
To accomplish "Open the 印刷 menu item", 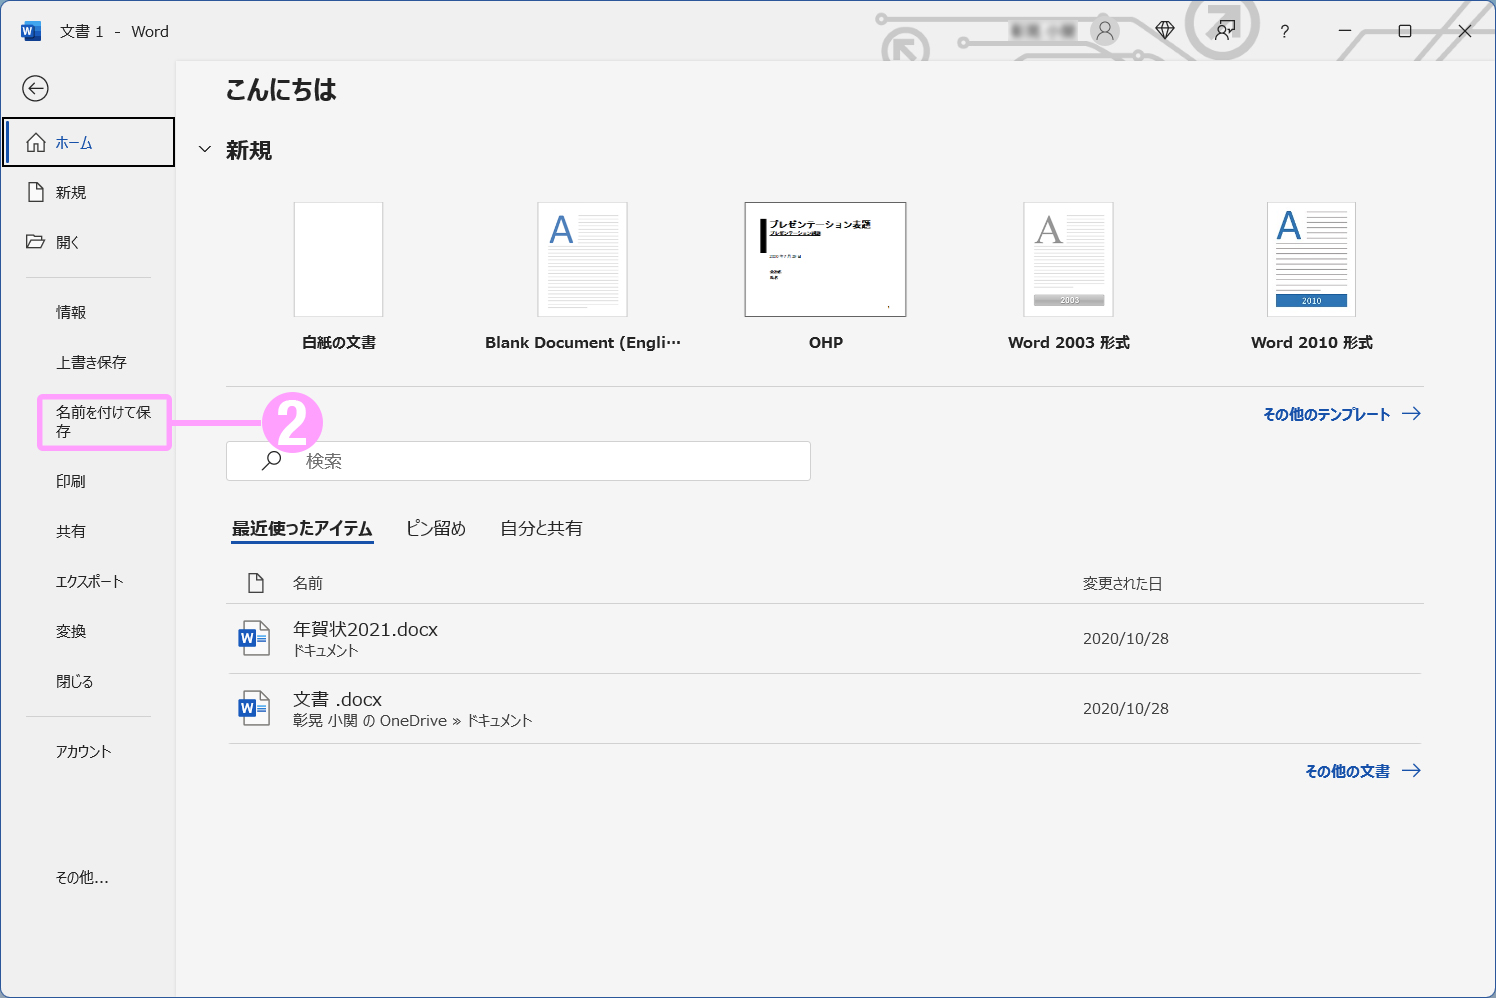I will point(71,481).
